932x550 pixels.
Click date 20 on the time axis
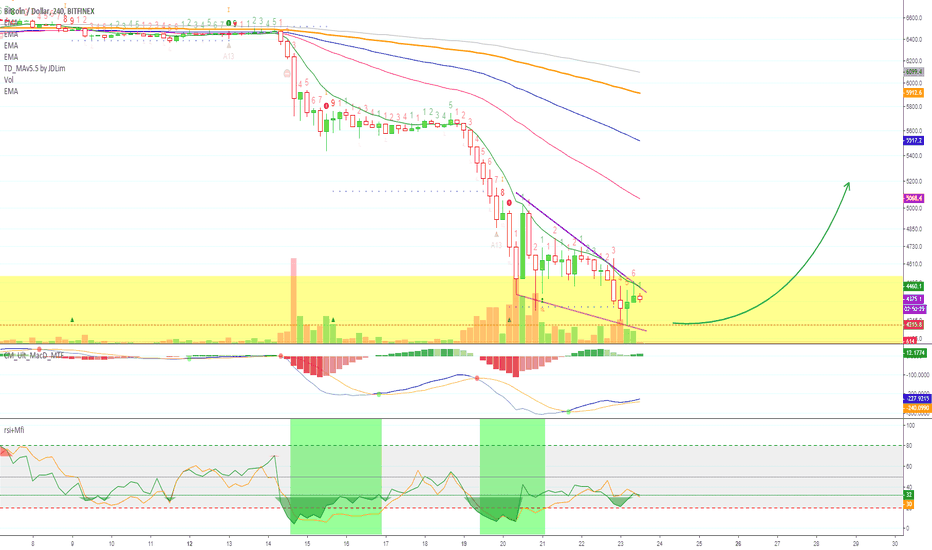(x=503, y=543)
